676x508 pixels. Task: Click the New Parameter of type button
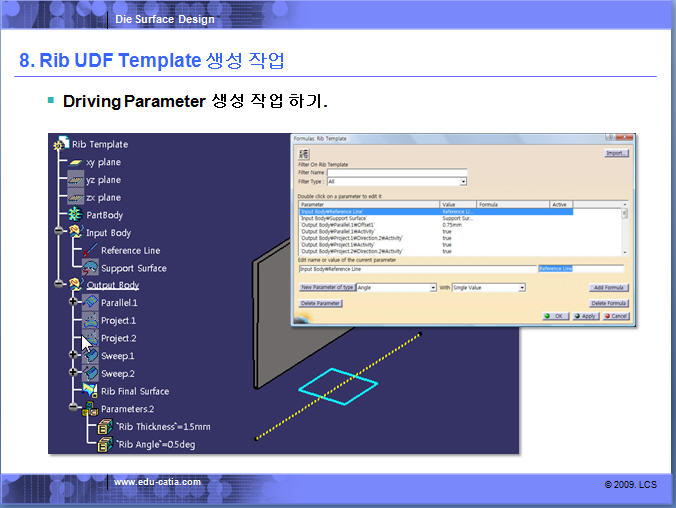(327, 288)
